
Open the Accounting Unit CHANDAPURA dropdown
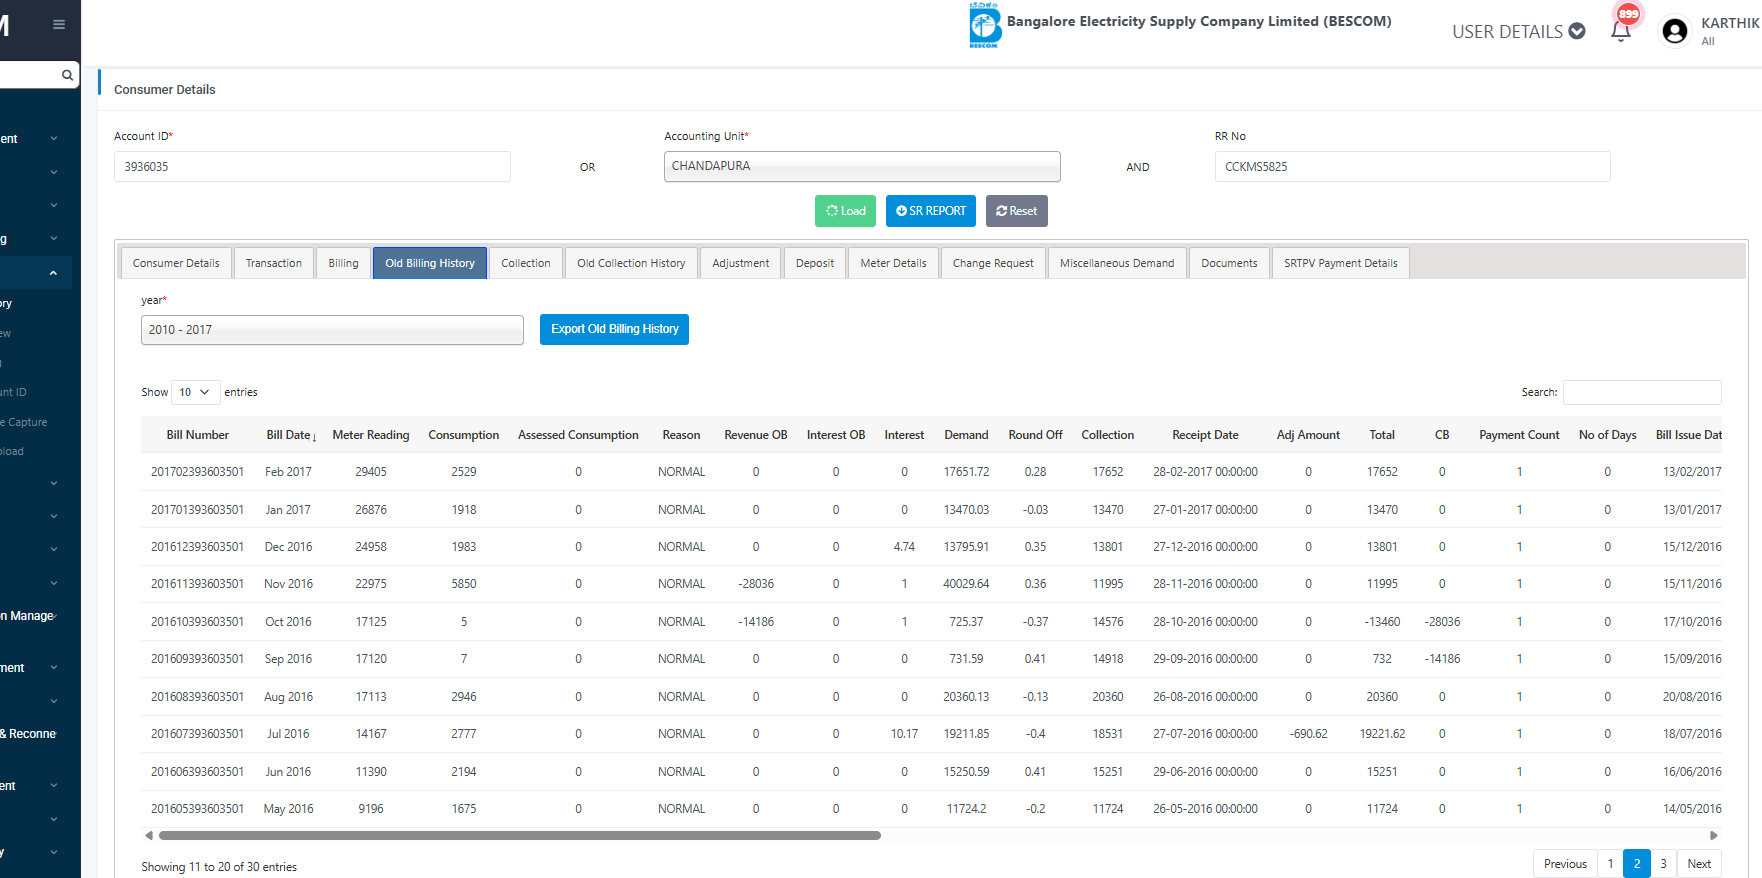tap(861, 166)
